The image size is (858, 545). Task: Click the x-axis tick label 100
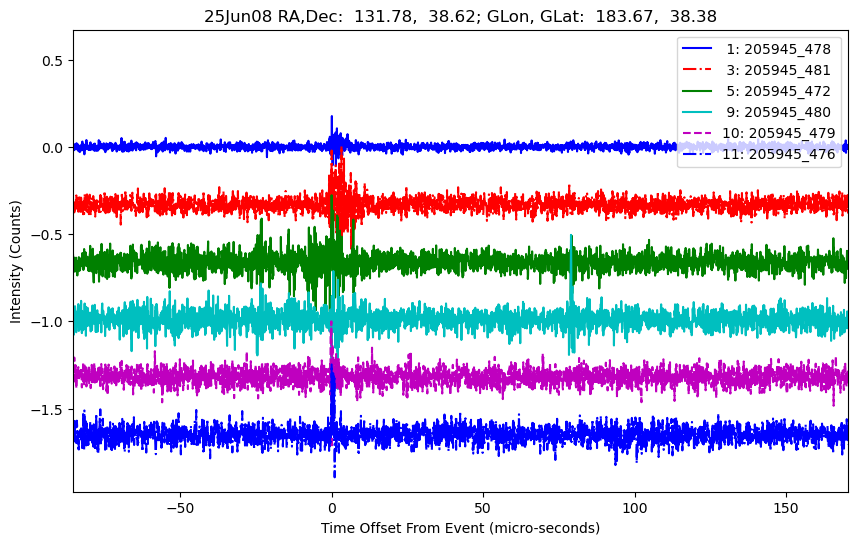tap(635, 508)
